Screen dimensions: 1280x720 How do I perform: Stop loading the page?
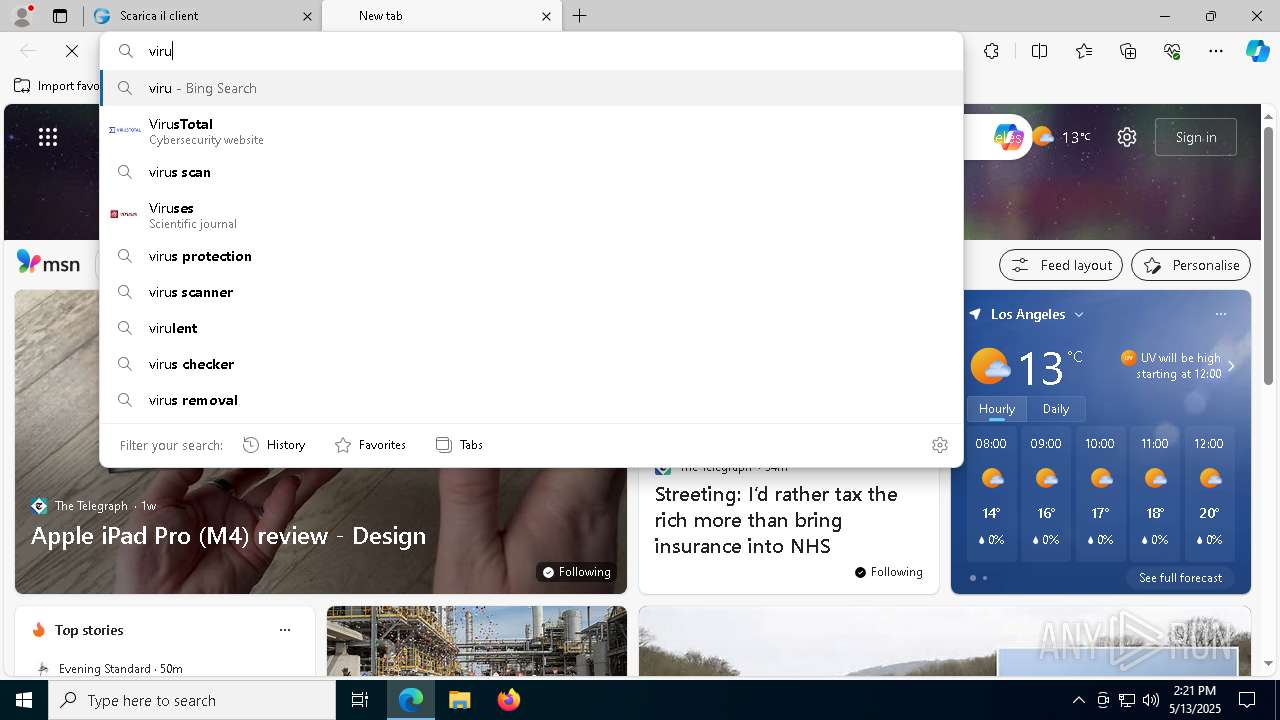click(x=72, y=51)
